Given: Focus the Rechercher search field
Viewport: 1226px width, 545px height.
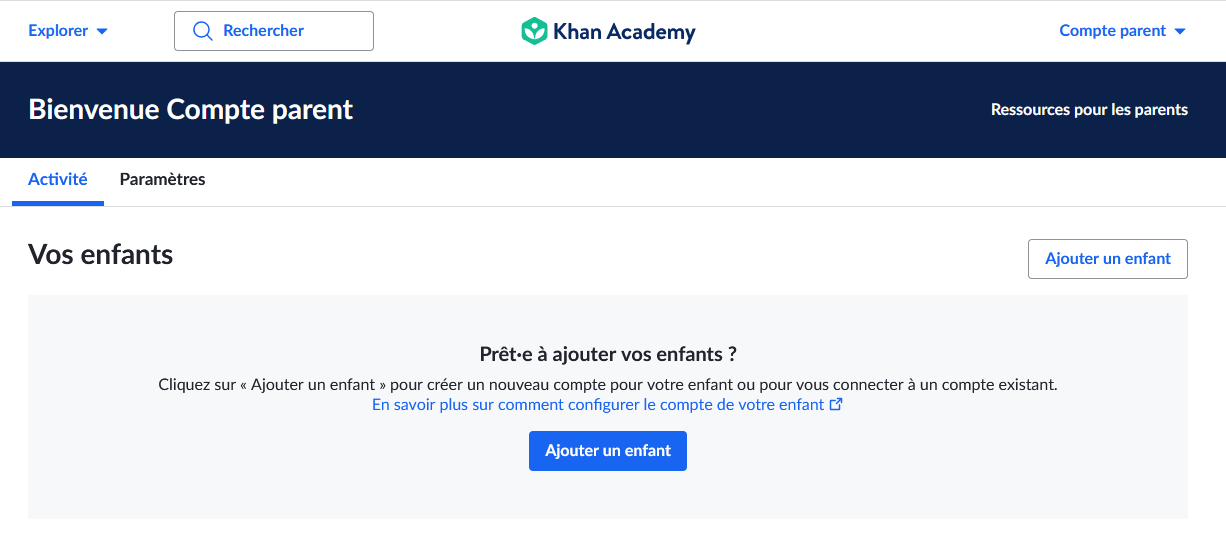Looking at the screenshot, I should coord(274,31).
